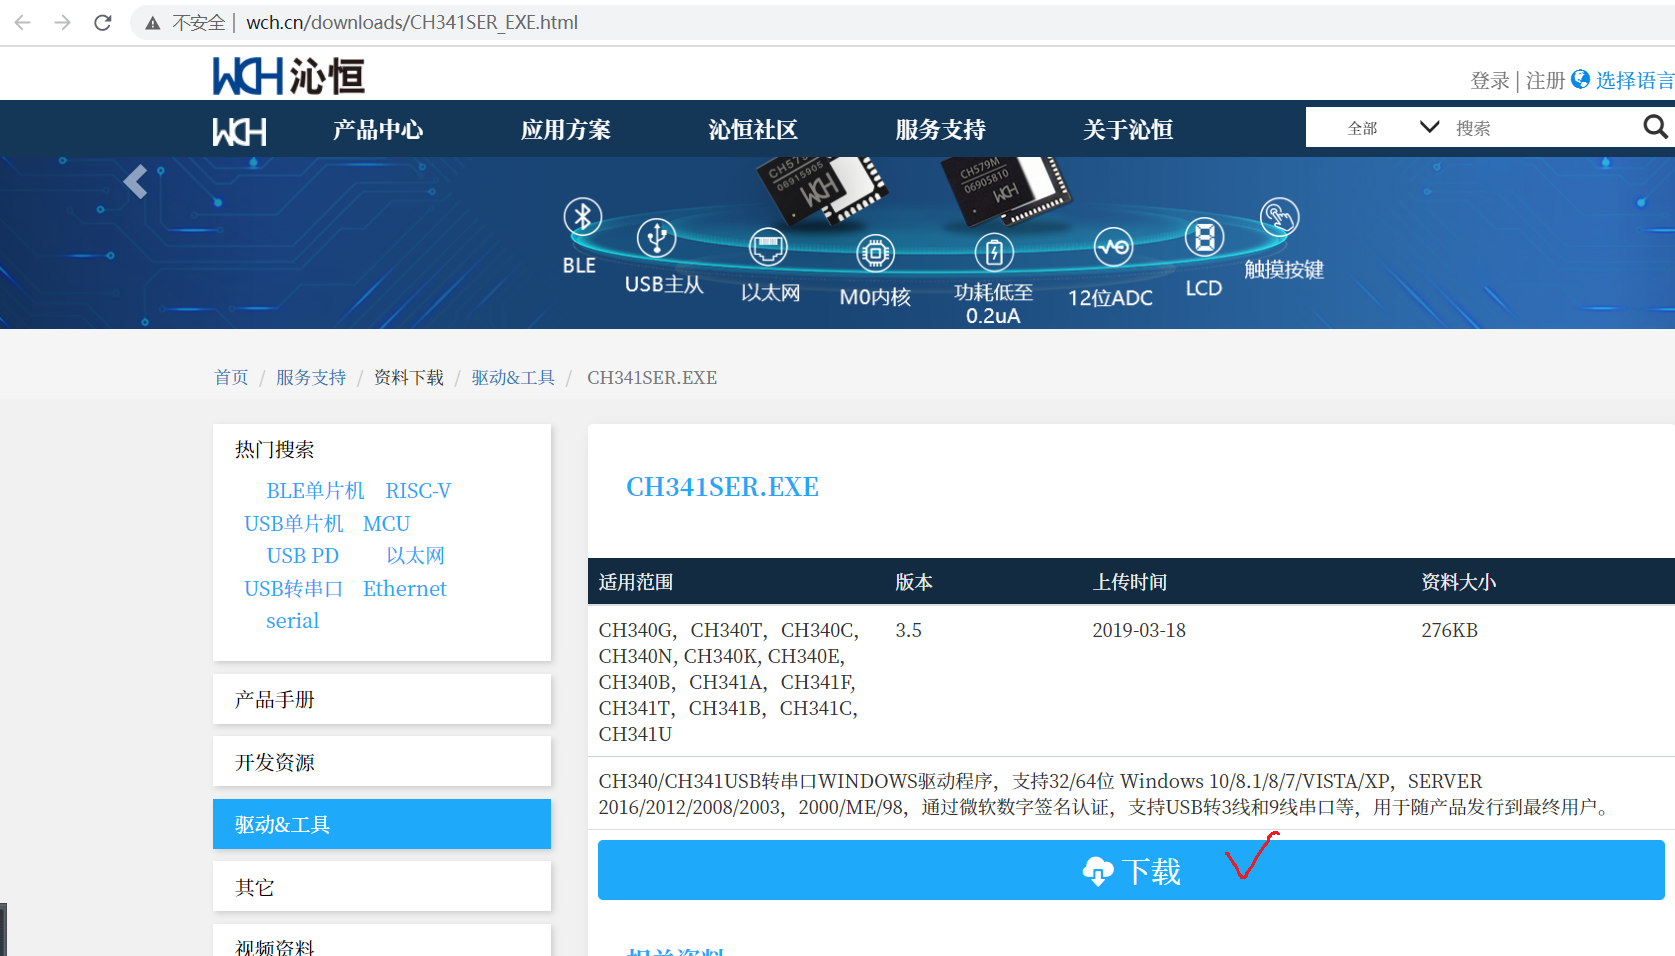Click the search magnifier icon
This screenshot has height=956, width=1675.
coord(1655,127)
